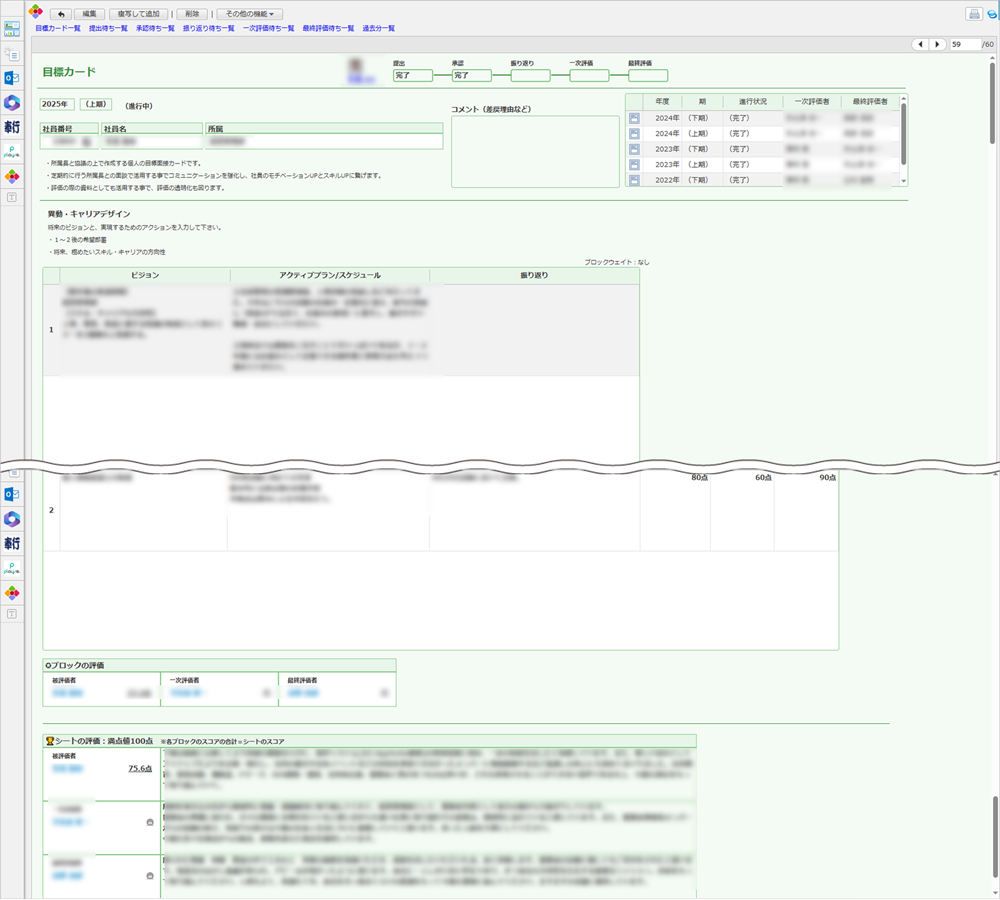Click the blue refresh icon beside print
This screenshot has height=900, width=1000.
click(x=991, y=14)
